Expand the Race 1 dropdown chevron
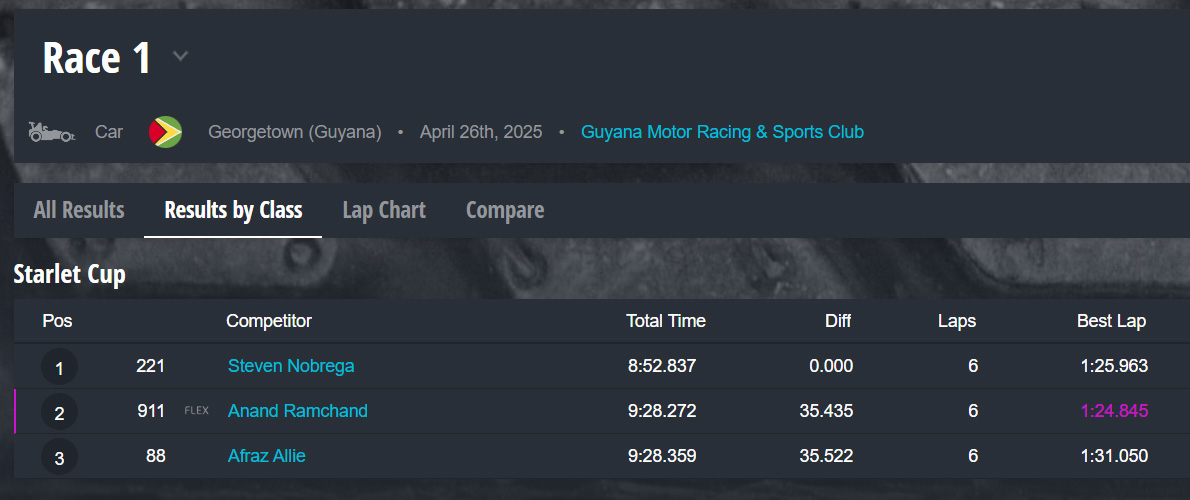This screenshot has height=500, width=1190. click(x=180, y=57)
